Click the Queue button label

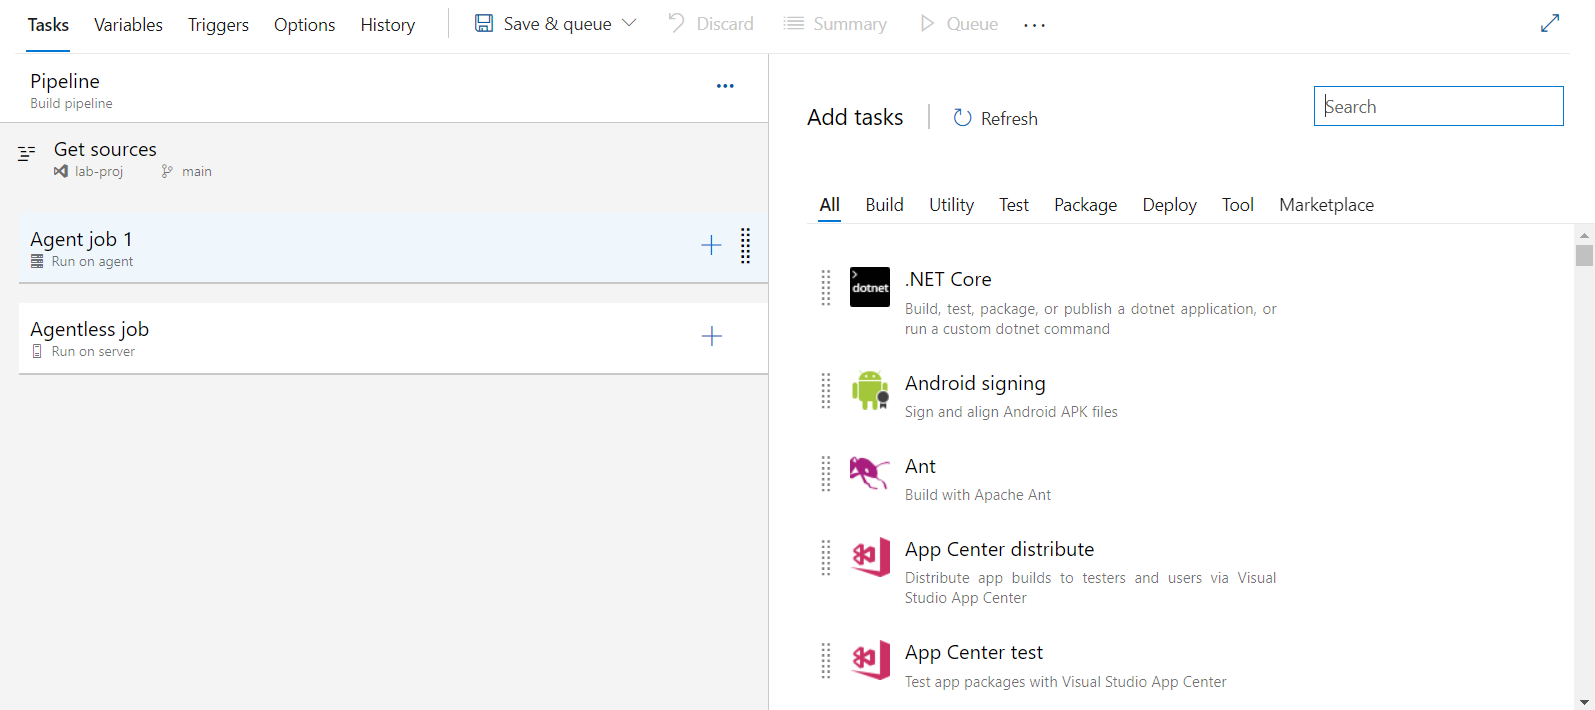coord(972,24)
